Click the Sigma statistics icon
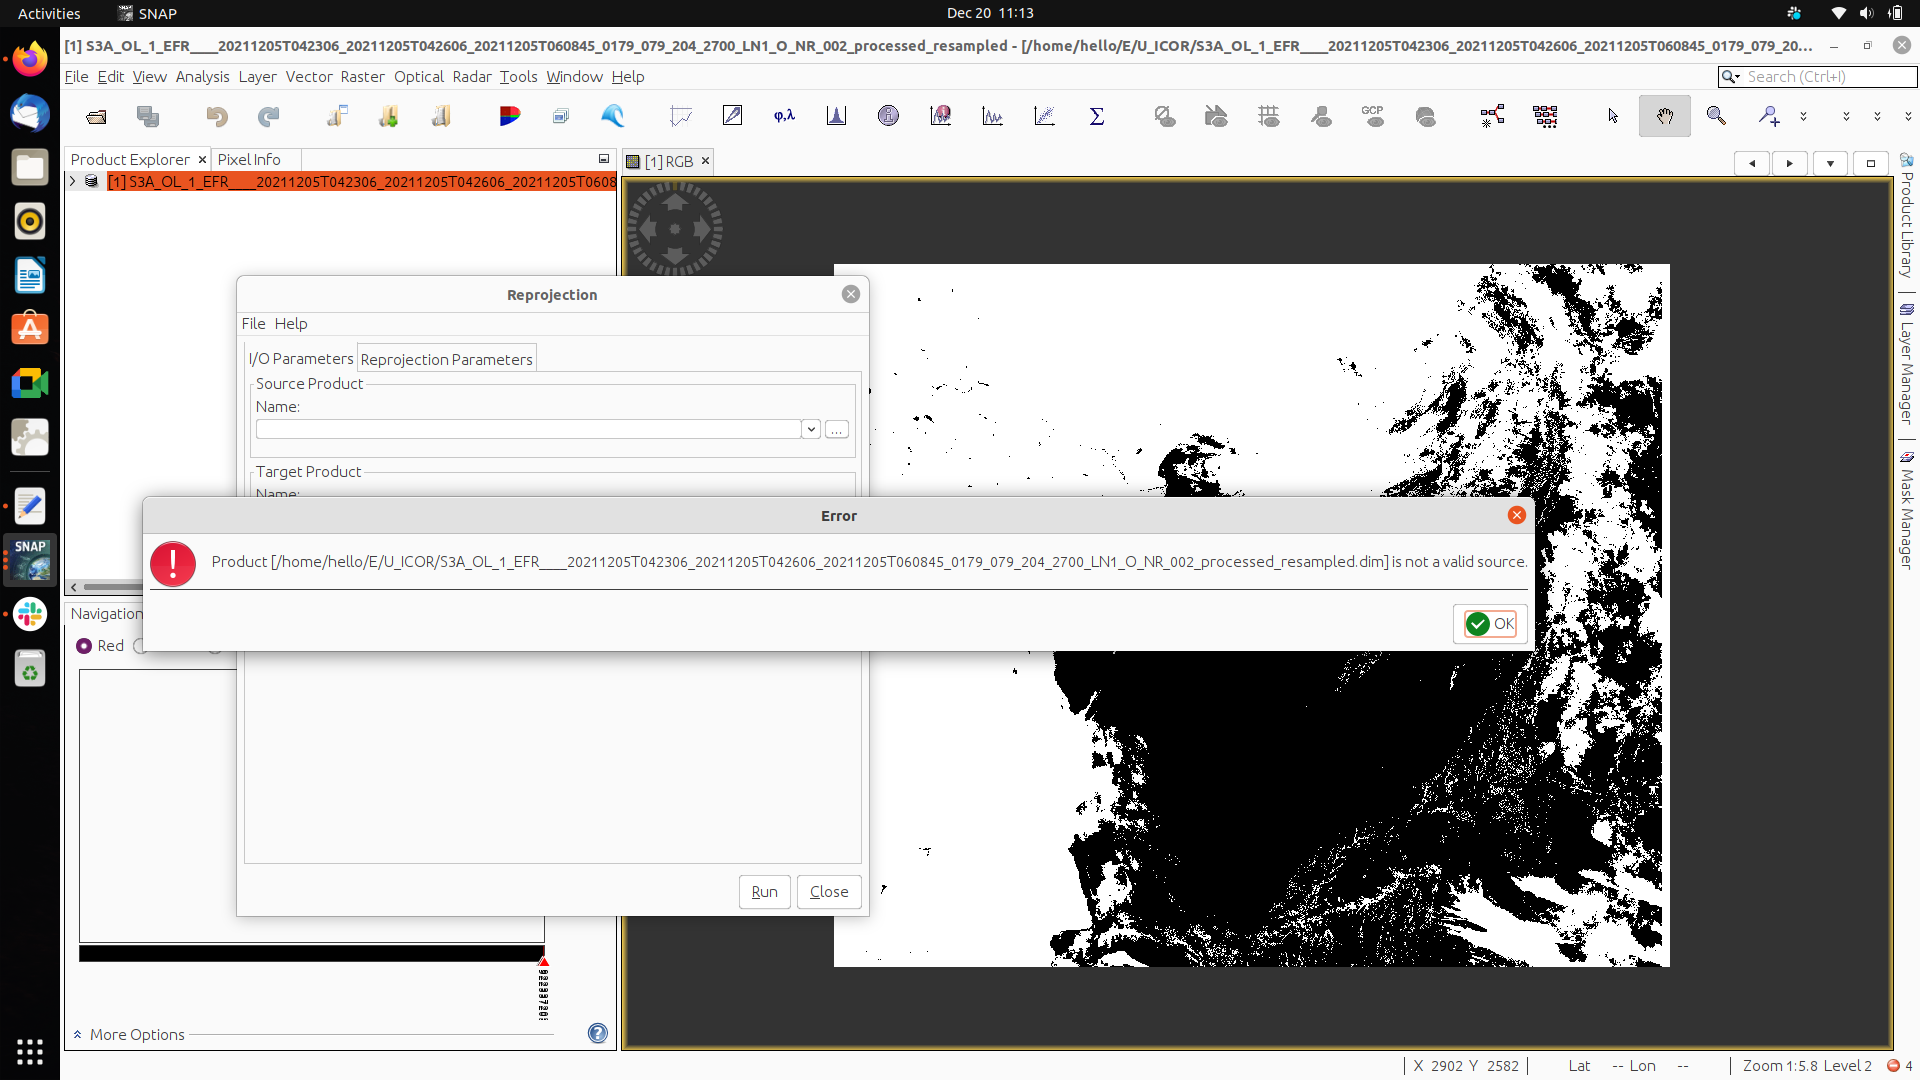 click(x=1096, y=117)
